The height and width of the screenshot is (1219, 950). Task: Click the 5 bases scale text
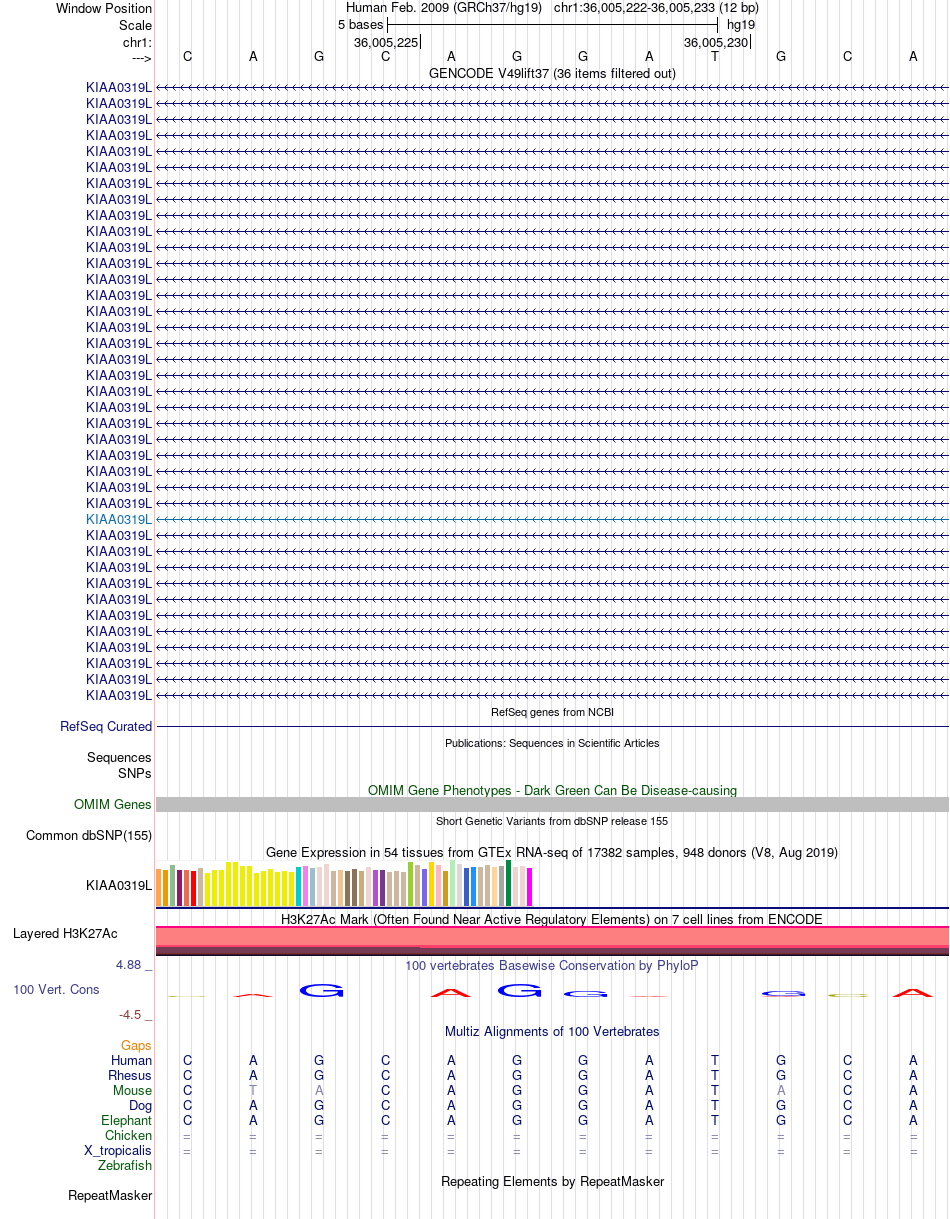(360, 24)
